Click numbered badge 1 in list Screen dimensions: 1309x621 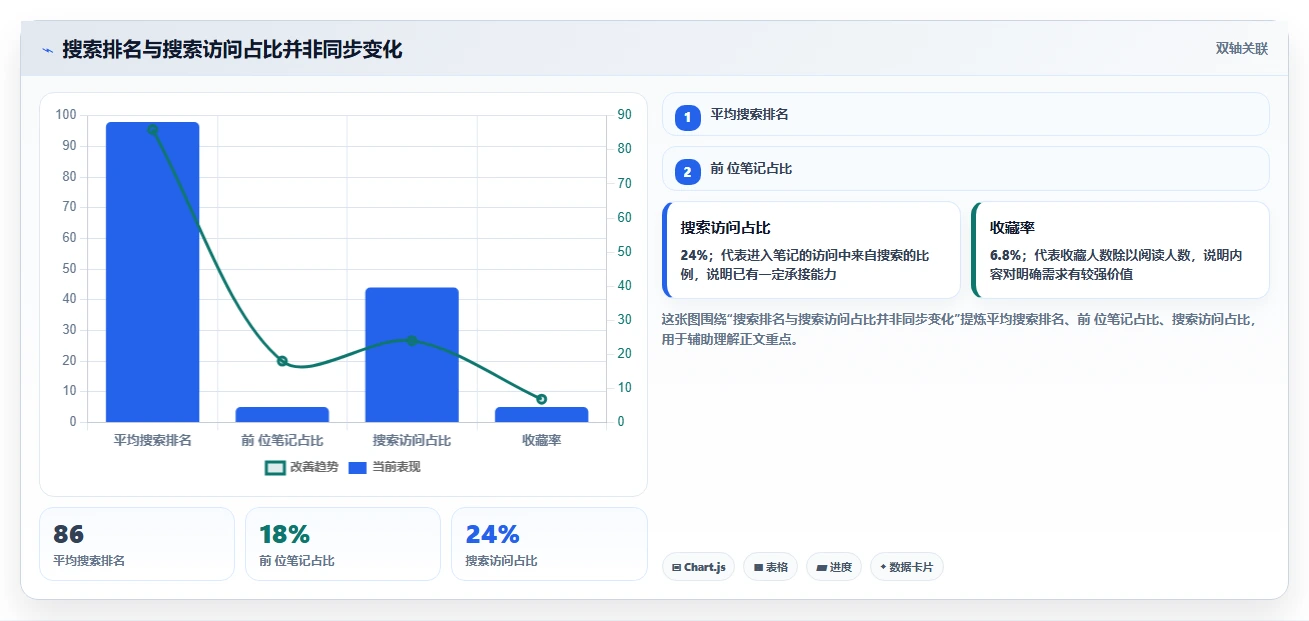pyautogui.click(x=688, y=118)
